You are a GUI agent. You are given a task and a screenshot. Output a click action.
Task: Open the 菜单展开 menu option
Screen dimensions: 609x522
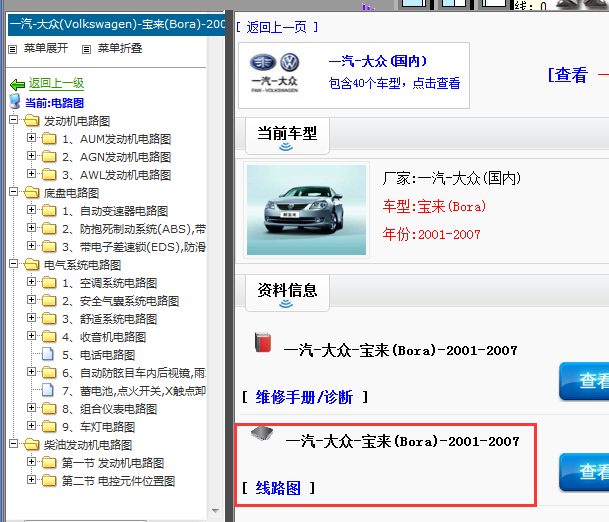[46, 49]
